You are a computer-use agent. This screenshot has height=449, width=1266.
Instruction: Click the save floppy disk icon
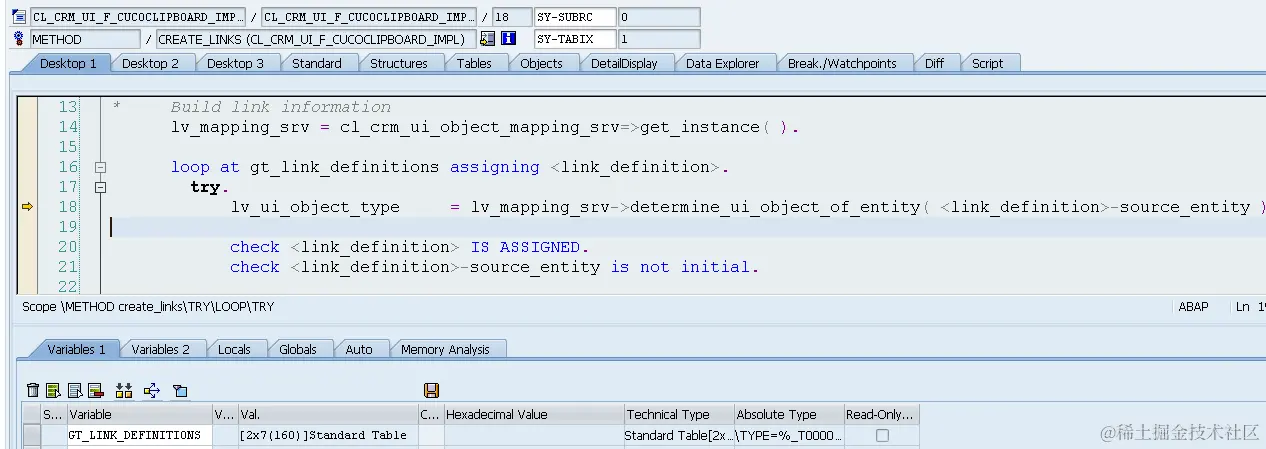[x=431, y=390]
